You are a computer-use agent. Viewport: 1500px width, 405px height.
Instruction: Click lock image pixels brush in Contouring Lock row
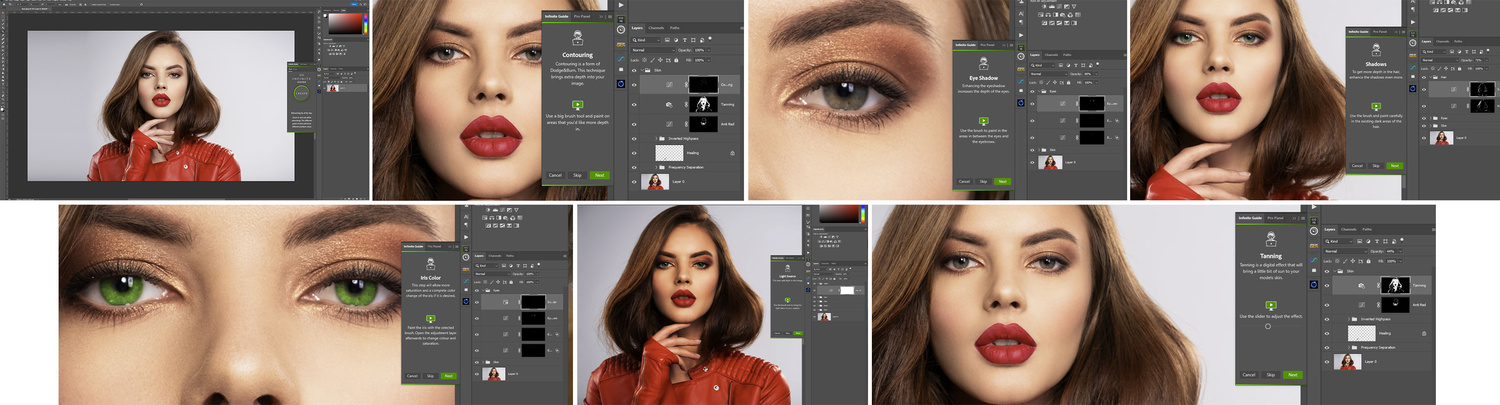coord(652,60)
